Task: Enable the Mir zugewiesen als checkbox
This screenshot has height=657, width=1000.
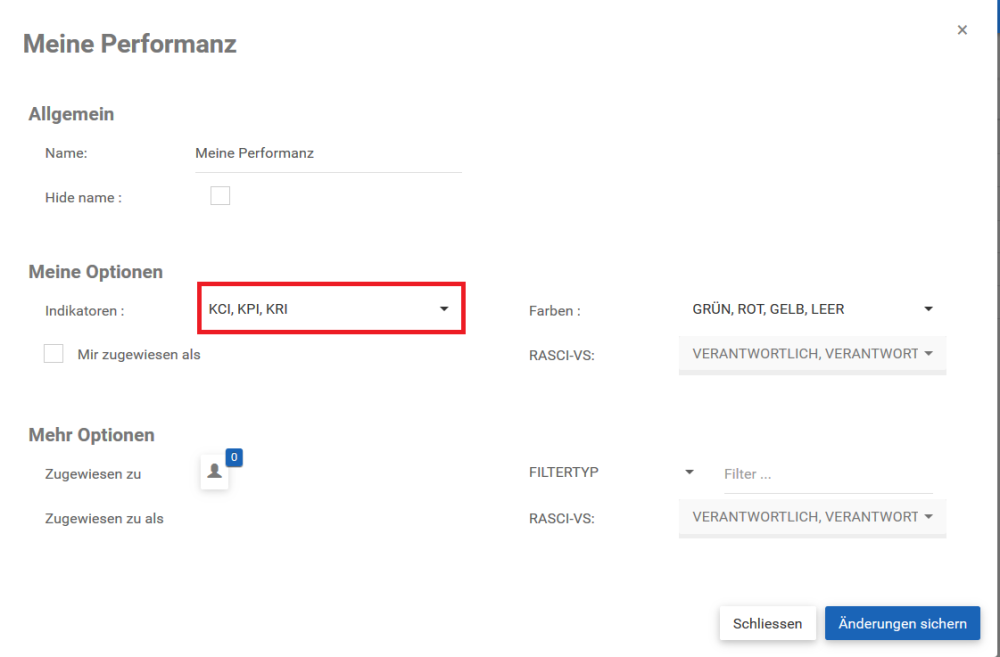Action: [54, 353]
